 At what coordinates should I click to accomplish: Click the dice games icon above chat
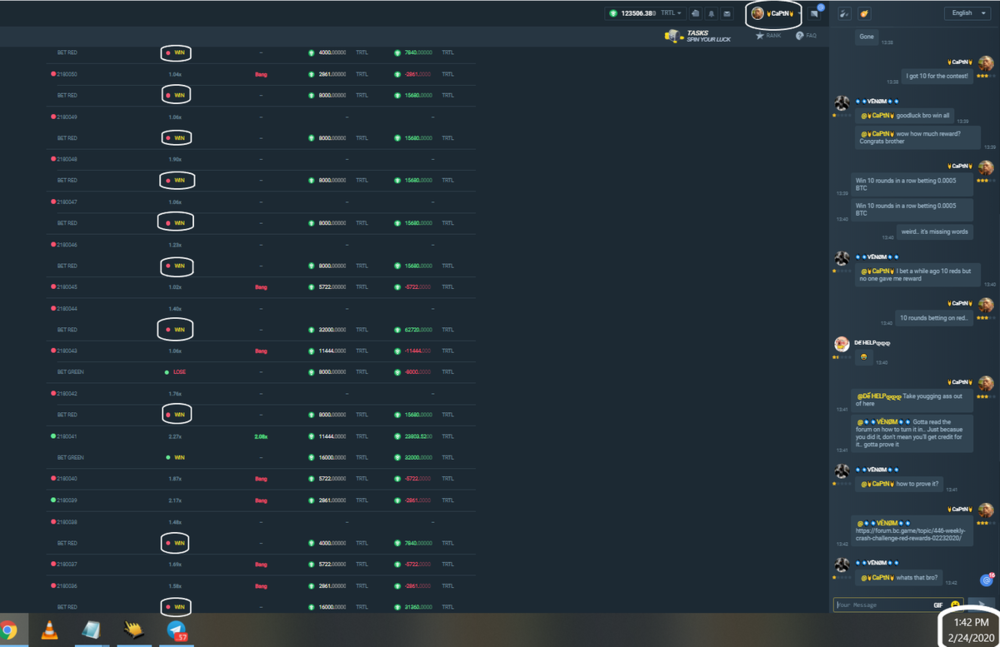click(x=845, y=14)
